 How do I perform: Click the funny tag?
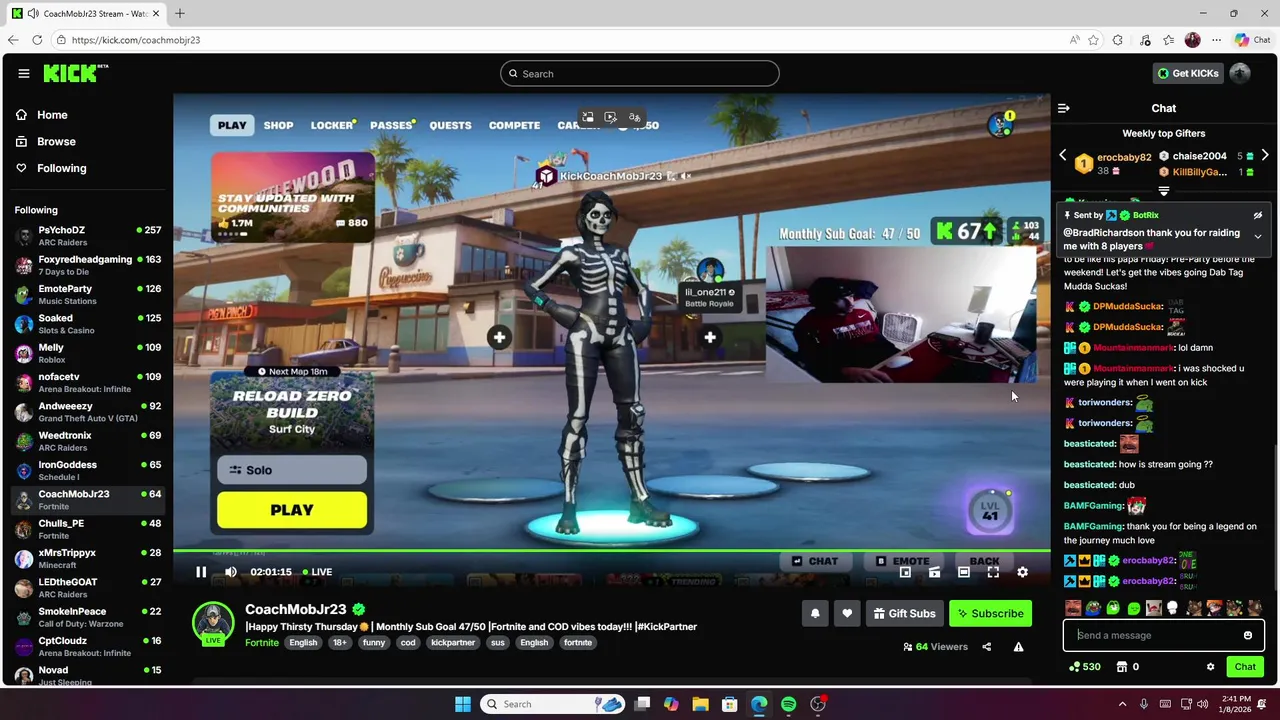pyautogui.click(x=374, y=643)
